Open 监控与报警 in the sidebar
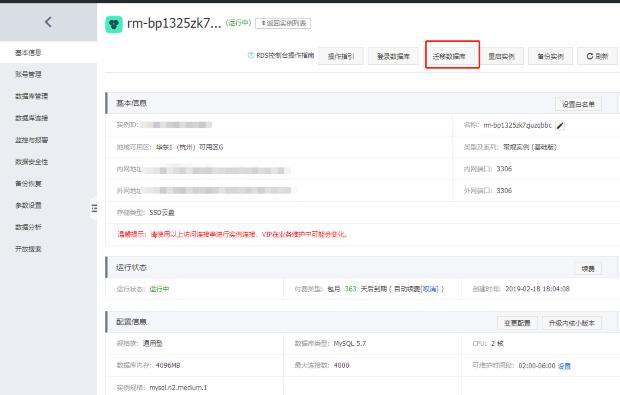This screenshot has width=620, height=395. [31, 140]
